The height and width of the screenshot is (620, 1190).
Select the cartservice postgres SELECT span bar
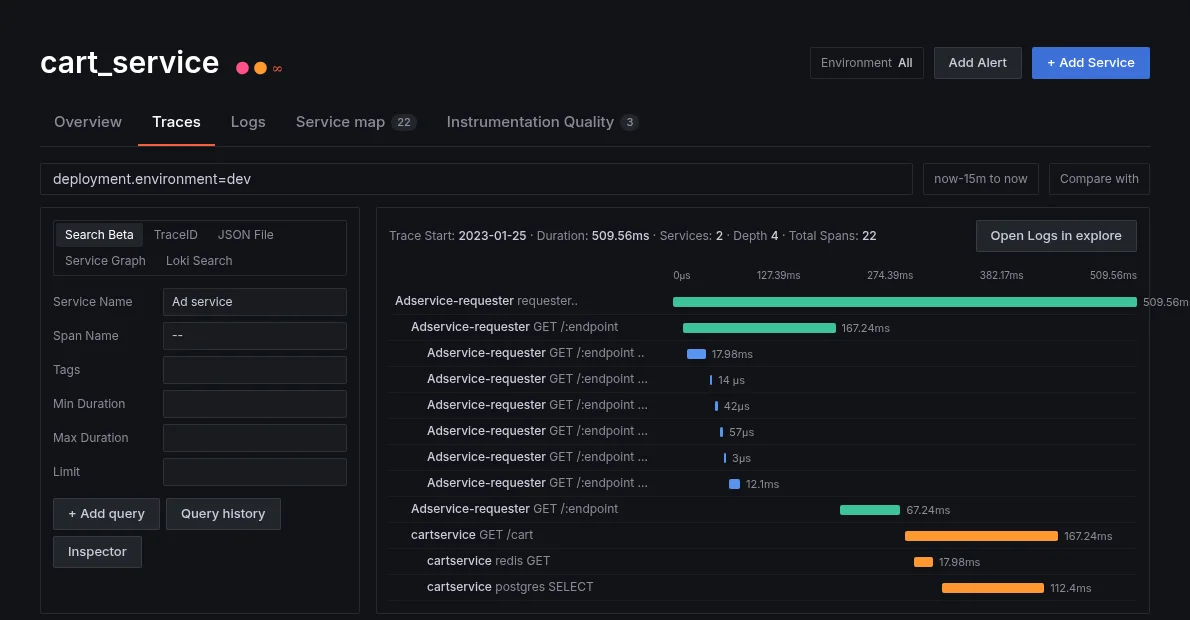[x=993, y=588]
